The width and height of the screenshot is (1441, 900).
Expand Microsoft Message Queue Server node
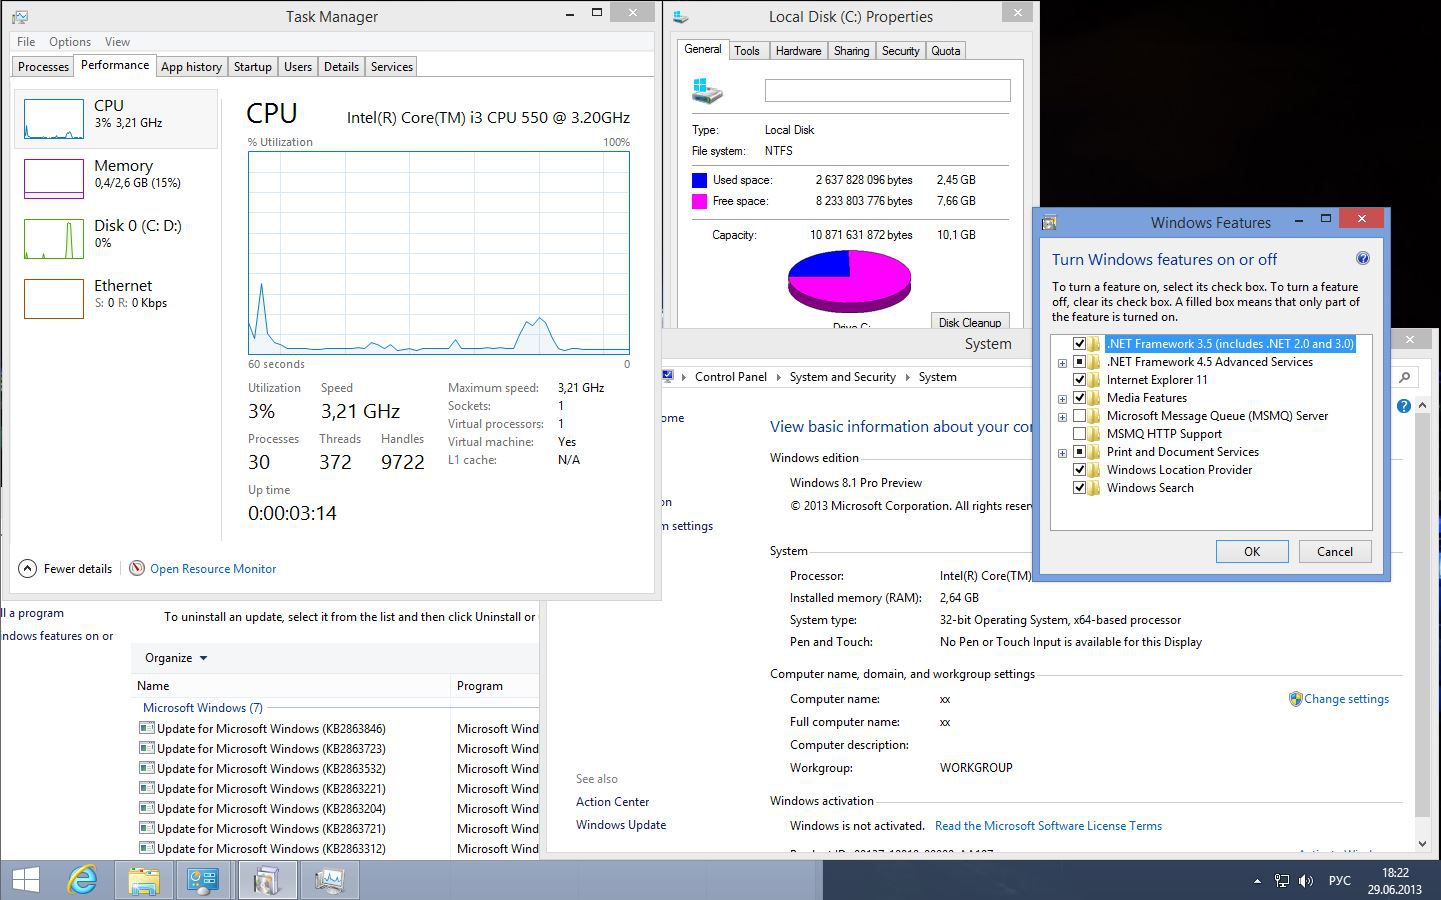(1062, 417)
